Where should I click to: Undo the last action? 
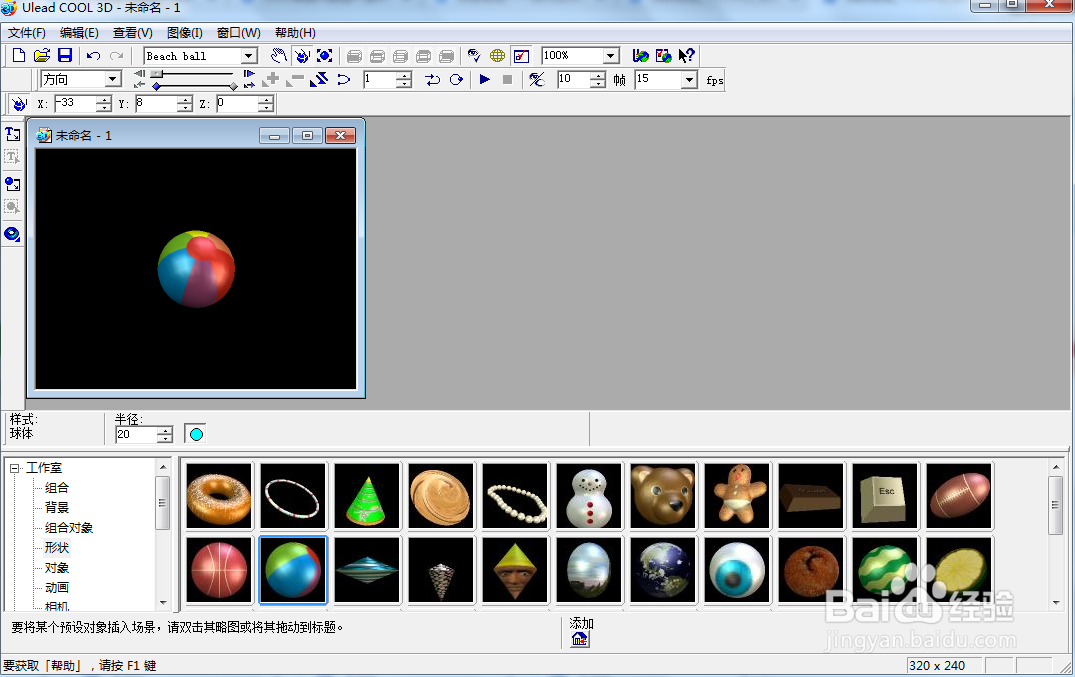(x=94, y=56)
